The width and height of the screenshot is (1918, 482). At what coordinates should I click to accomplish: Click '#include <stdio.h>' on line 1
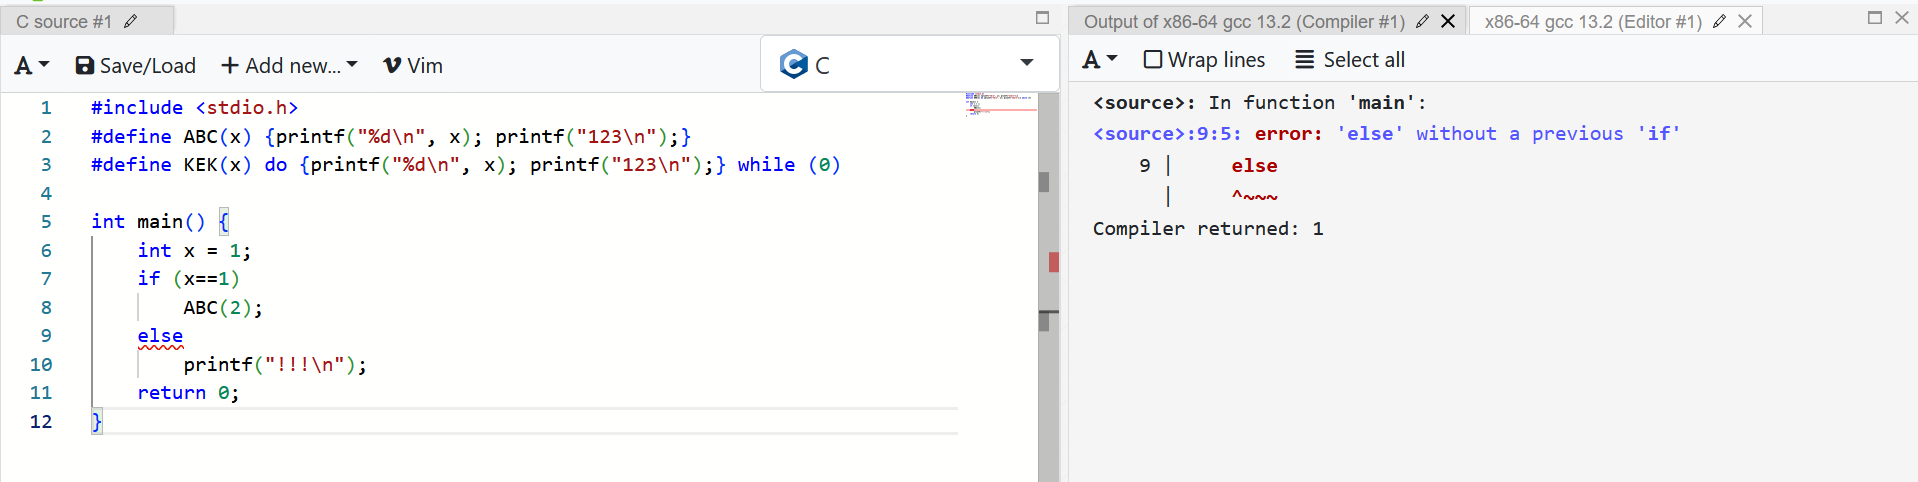[x=194, y=108]
